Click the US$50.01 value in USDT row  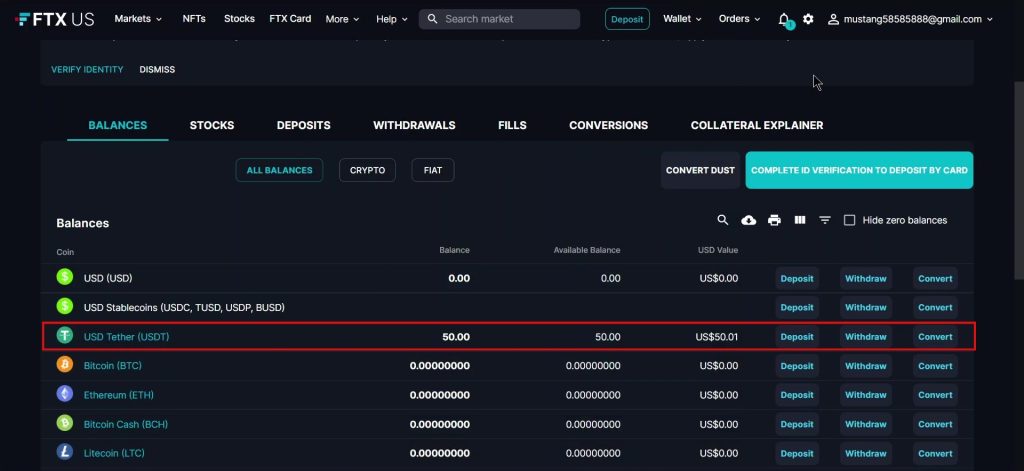pos(716,337)
